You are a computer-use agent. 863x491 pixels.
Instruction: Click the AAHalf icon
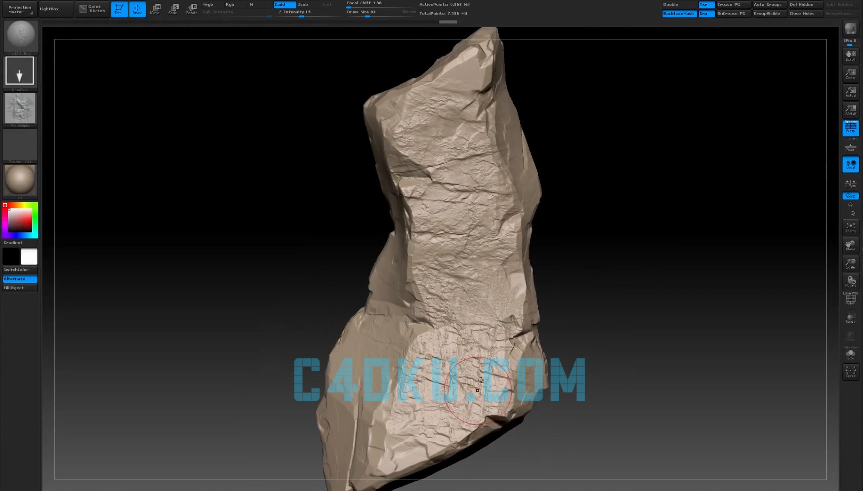(850, 110)
